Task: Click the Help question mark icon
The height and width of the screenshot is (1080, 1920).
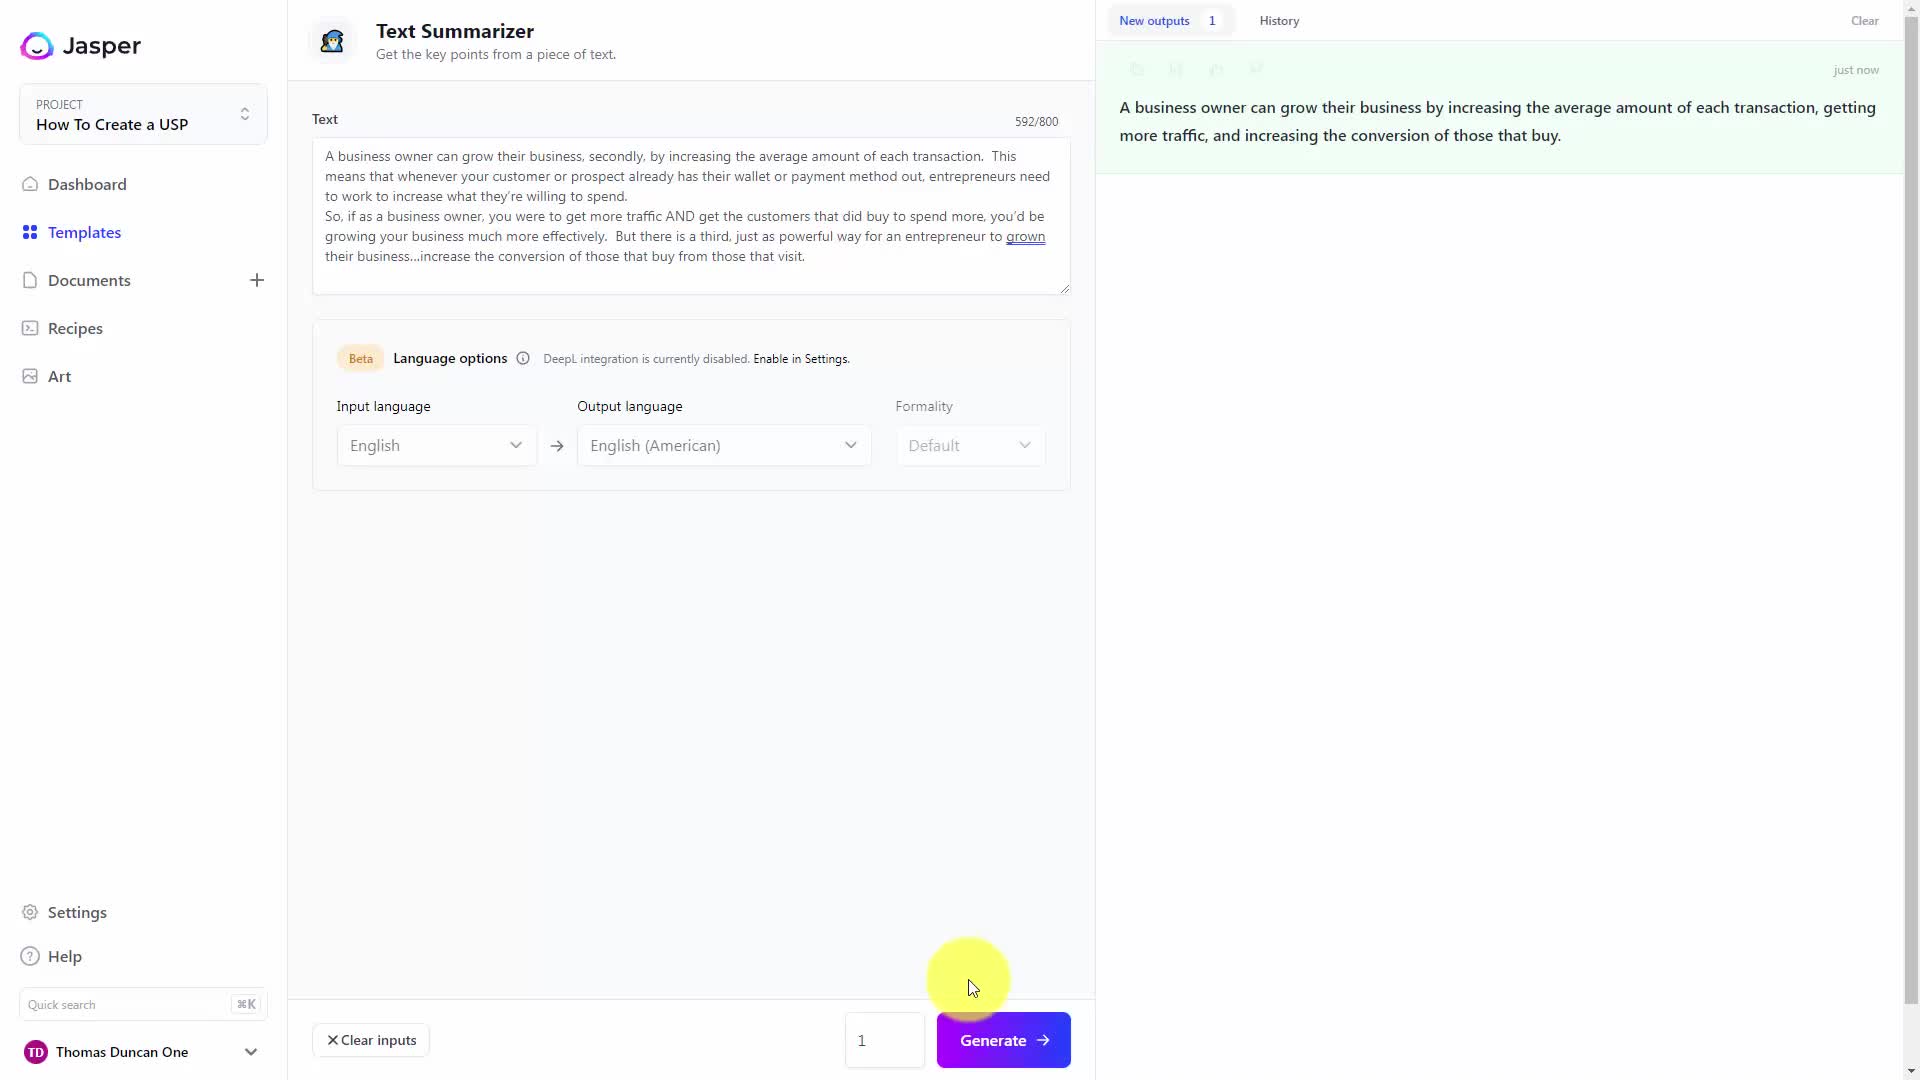Action: pos(30,956)
